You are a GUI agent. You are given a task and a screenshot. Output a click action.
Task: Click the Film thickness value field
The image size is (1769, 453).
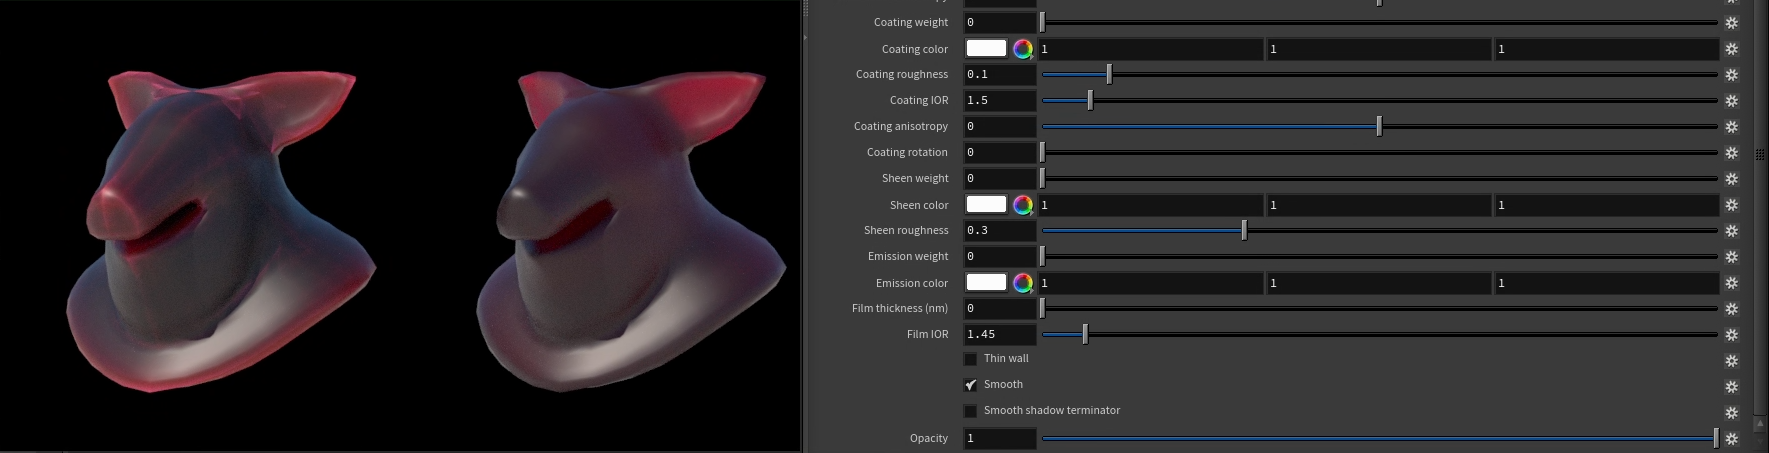pos(1000,308)
